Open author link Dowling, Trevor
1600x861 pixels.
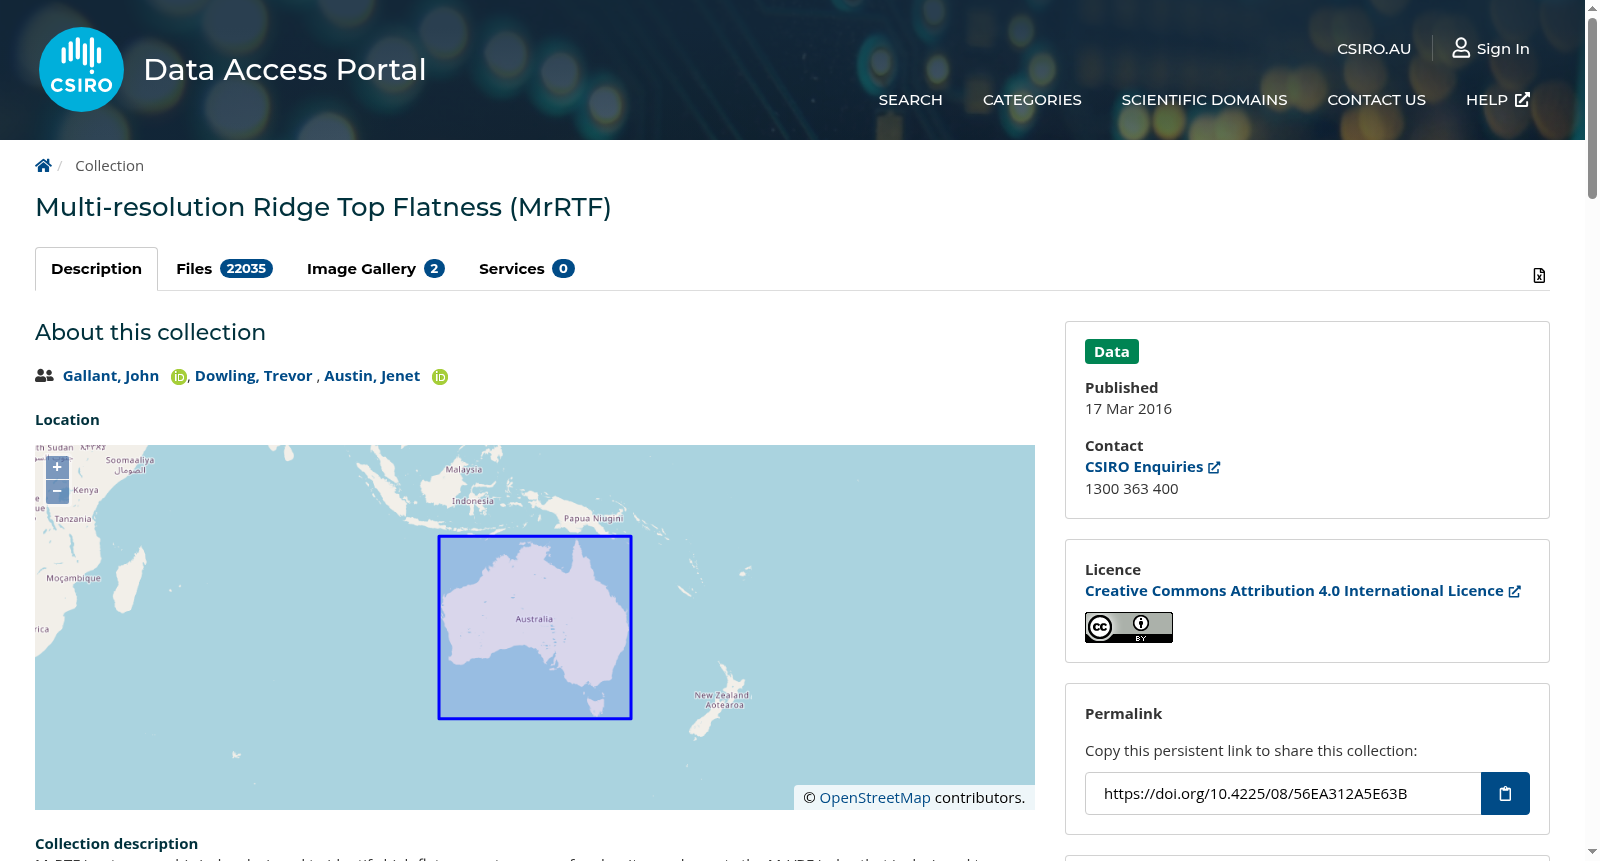coord(254,376)
